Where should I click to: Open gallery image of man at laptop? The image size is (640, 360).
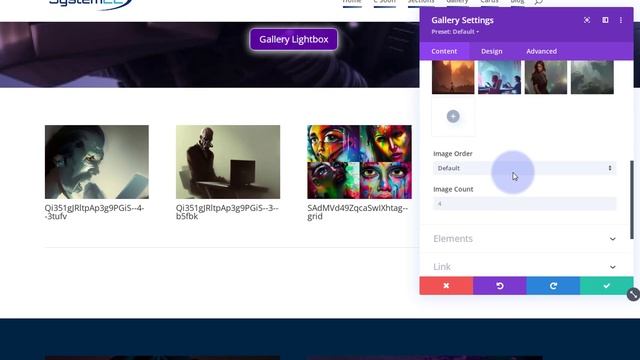coord(228,162)
